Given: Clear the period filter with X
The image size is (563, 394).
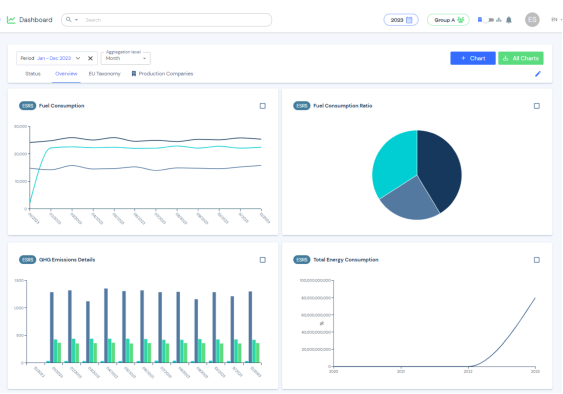Looking at the screenshot, I should [x=90, y=58].
